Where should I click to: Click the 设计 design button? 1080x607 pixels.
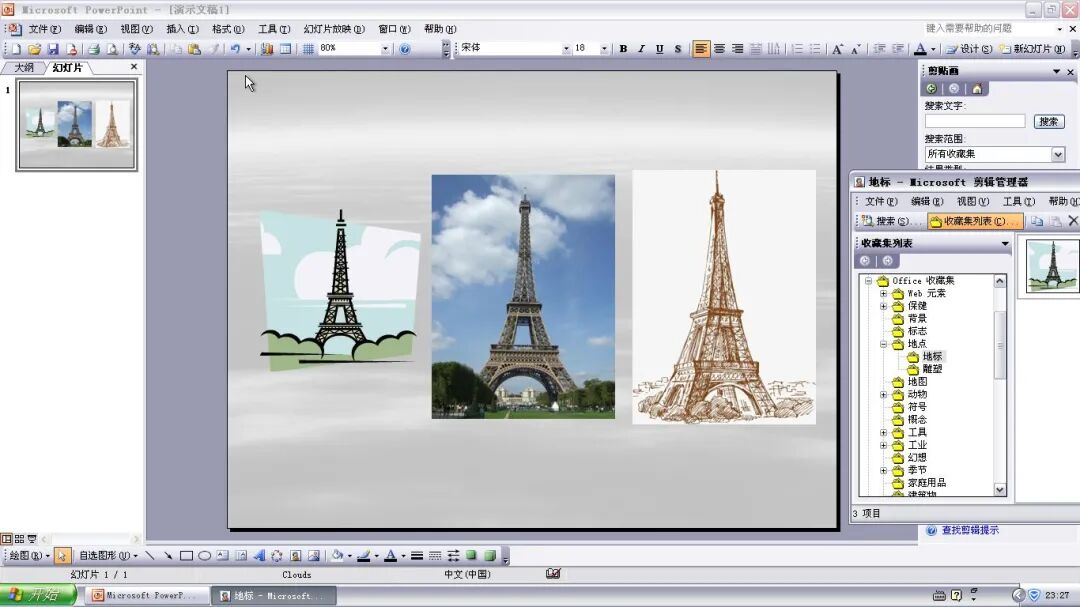969,49
